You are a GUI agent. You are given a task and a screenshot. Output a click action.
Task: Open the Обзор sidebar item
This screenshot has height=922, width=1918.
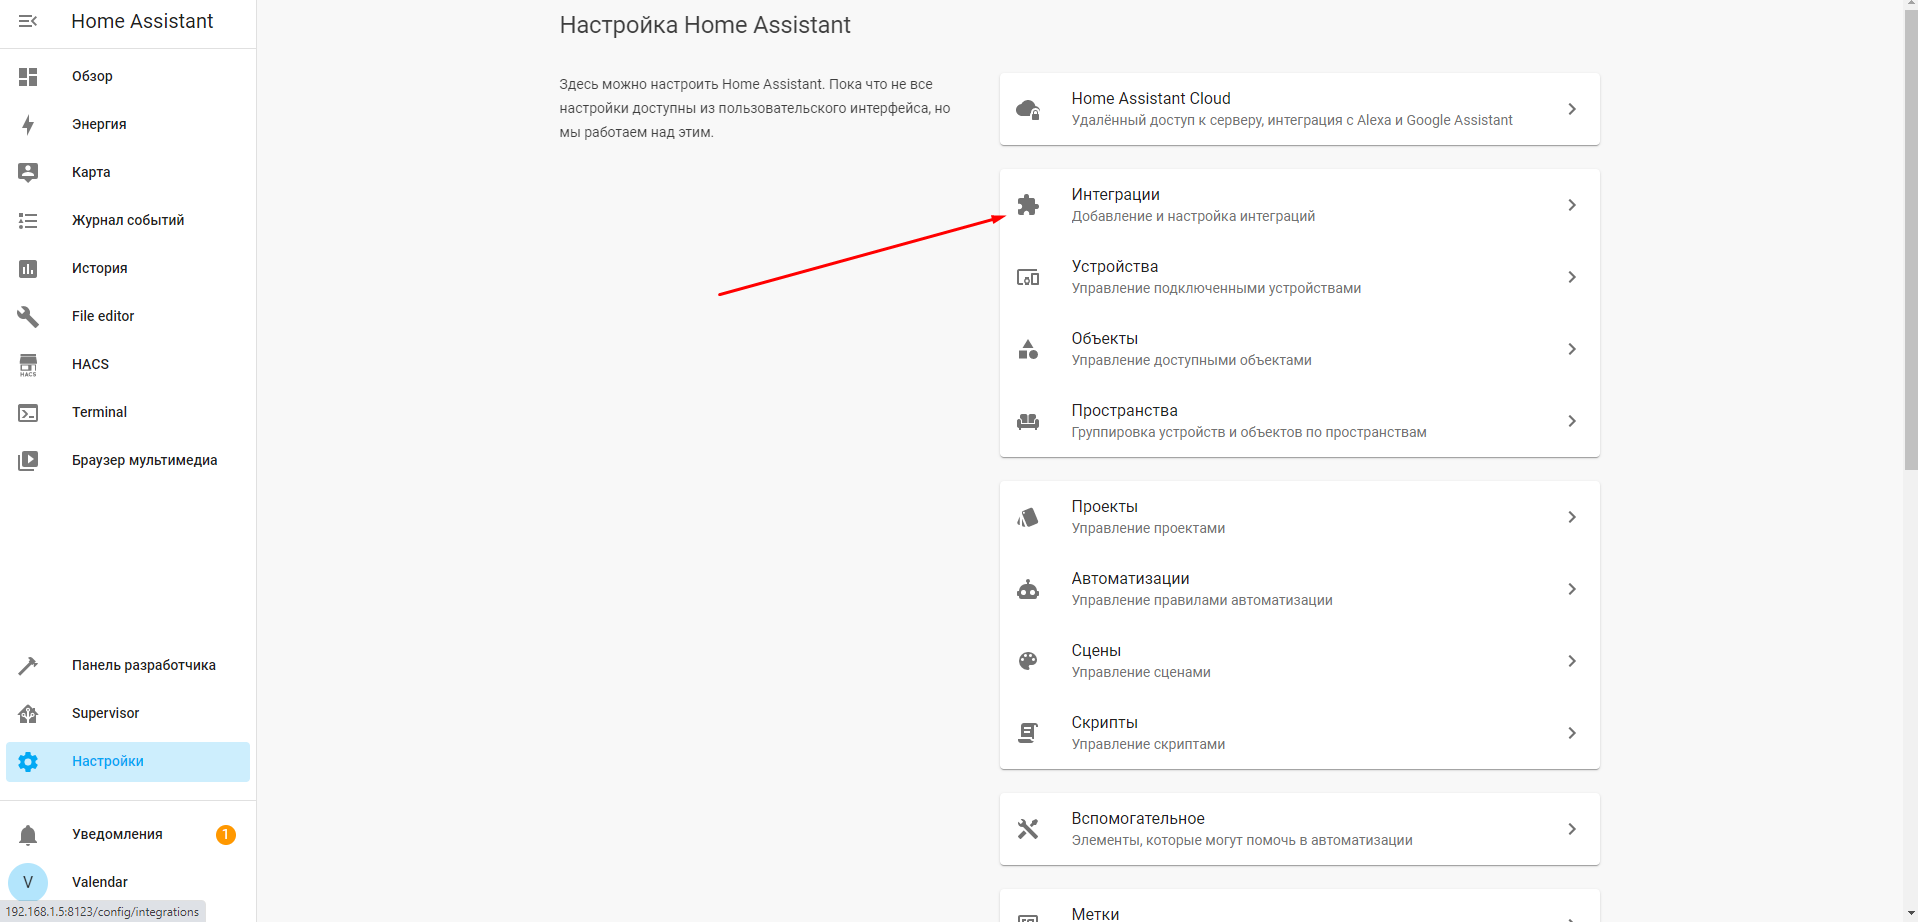tap(128, 76)
